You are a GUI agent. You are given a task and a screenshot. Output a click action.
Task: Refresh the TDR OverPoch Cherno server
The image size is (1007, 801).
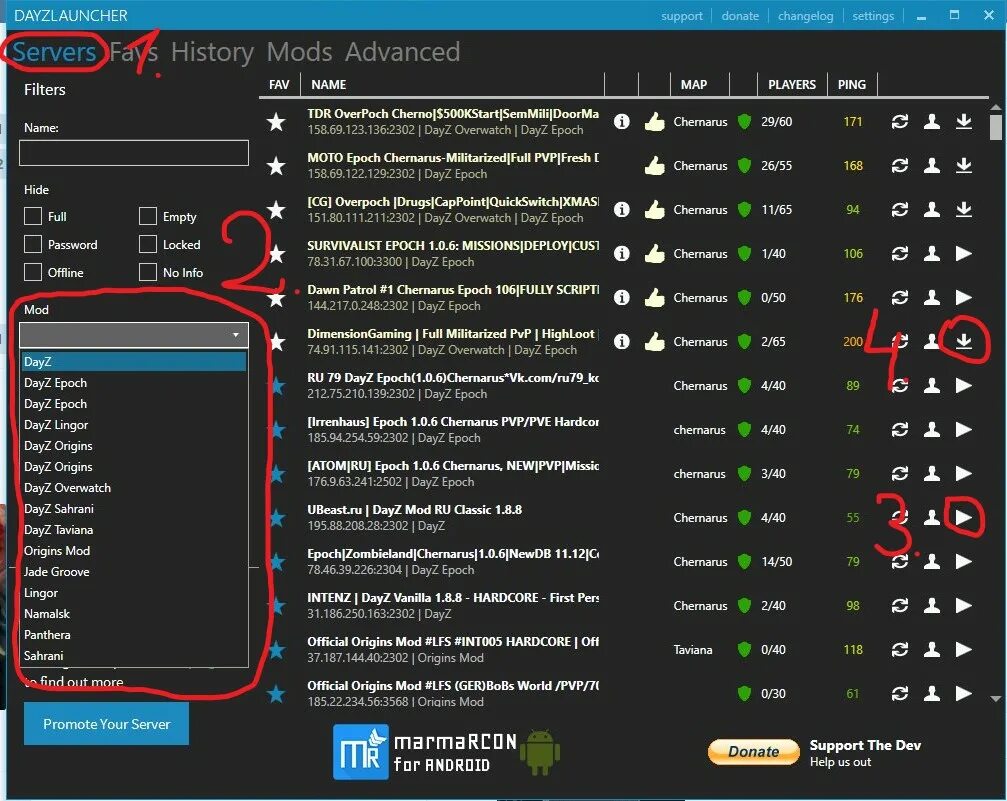click(900, 121)
